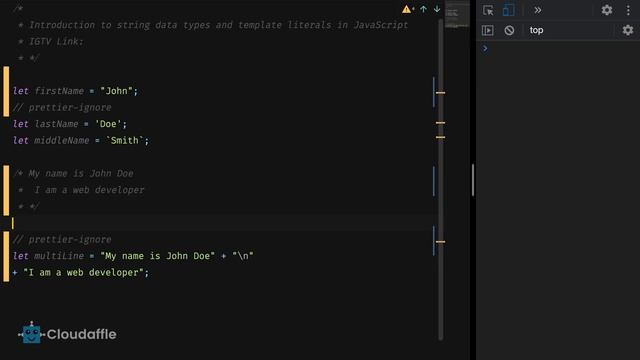Click the "John" string literal
This screenshot has width=640, height=360.
click(116, 91)
